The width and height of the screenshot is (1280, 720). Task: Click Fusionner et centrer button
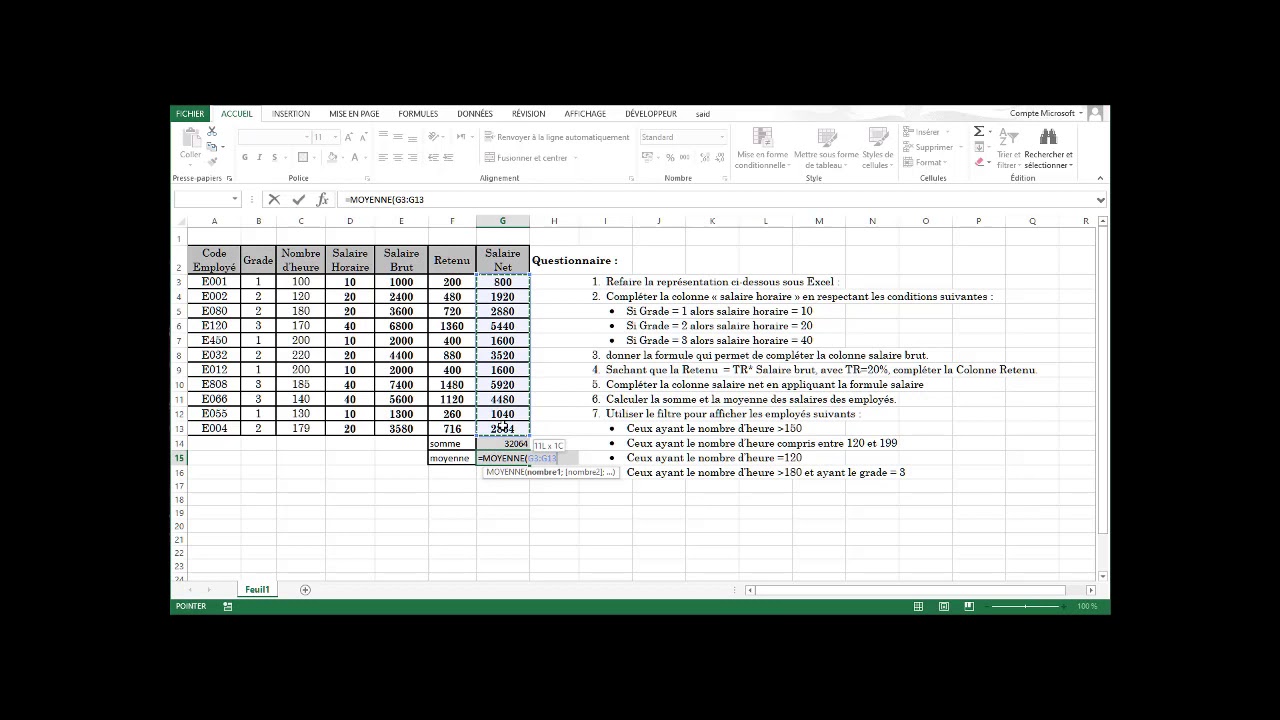point(526,158)
